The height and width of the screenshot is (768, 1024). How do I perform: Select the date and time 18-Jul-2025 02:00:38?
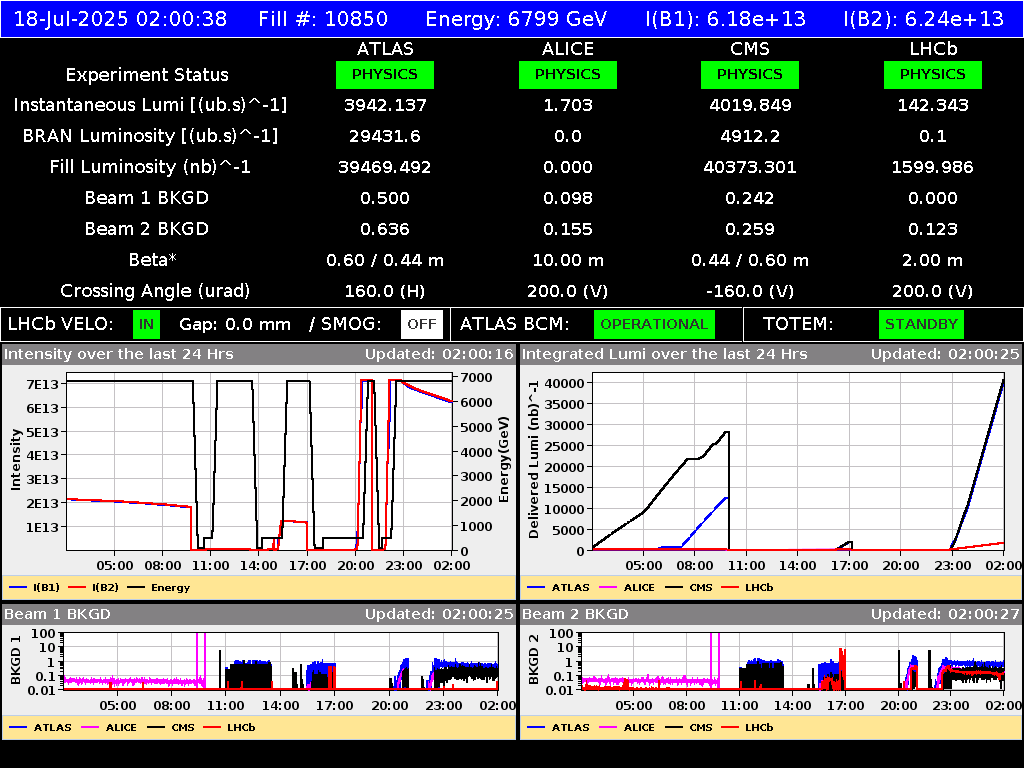(x=120, y=19)
